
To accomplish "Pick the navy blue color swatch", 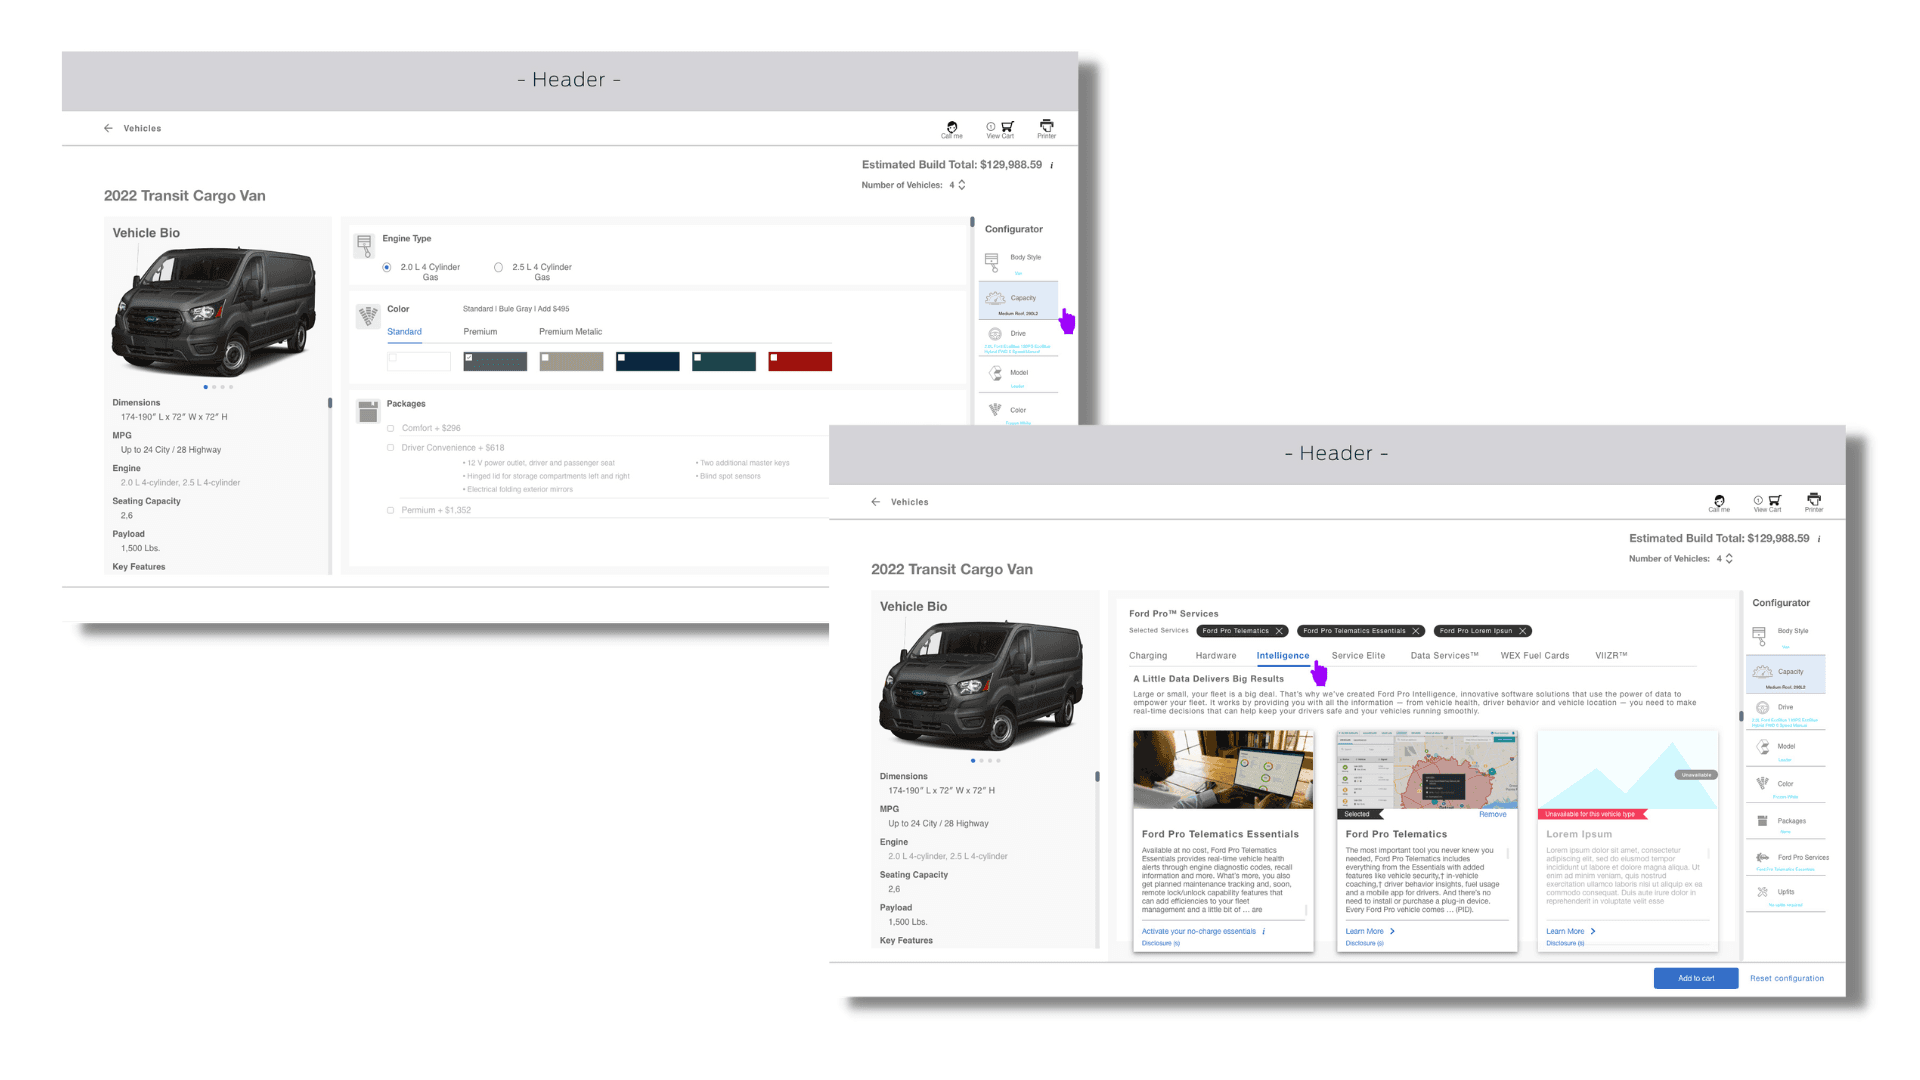I will (x=647, y=362).
